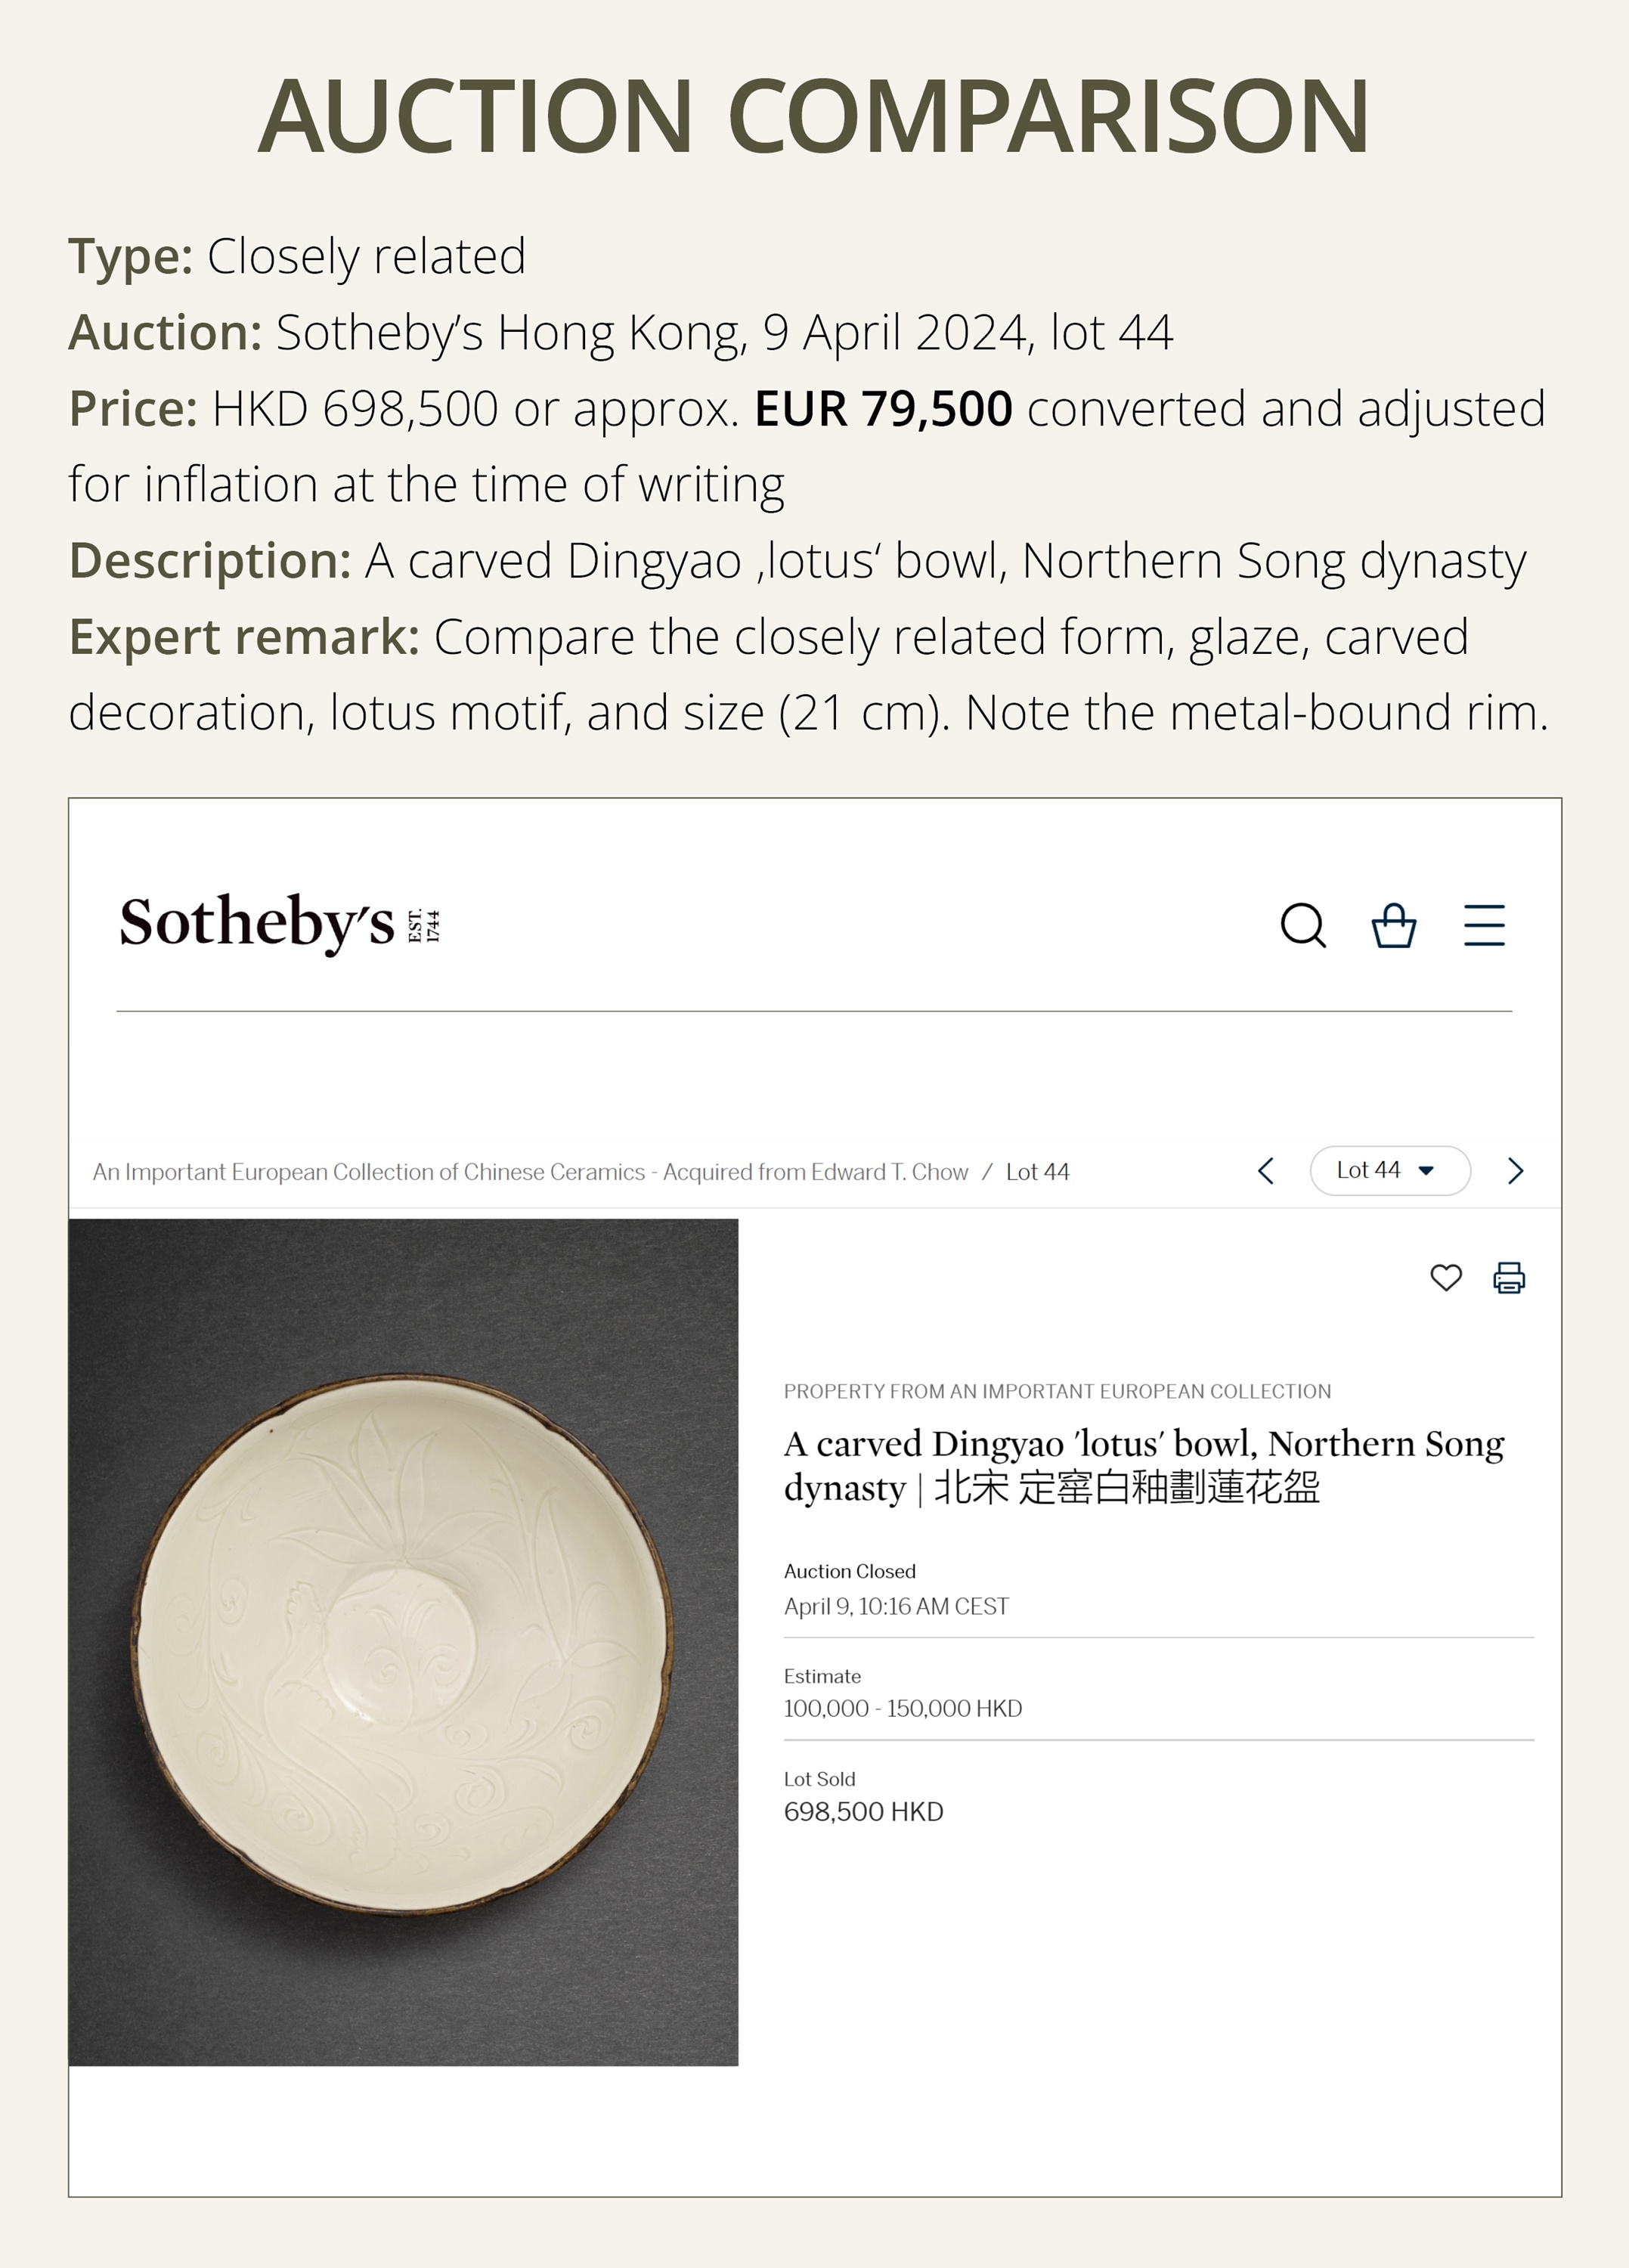Go to next lot arrow
The height and width of the screenshot is (2268, 1629).
tap(1516, 1171)
